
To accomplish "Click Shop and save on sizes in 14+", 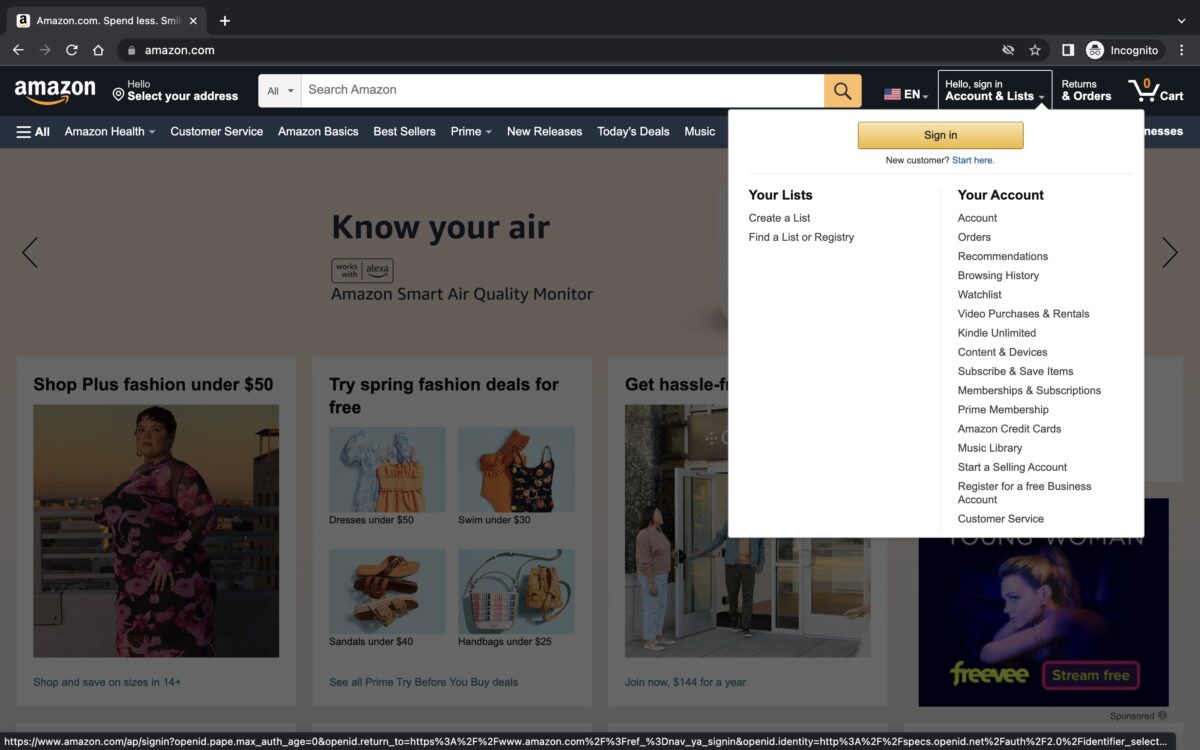I will (107, 682).
